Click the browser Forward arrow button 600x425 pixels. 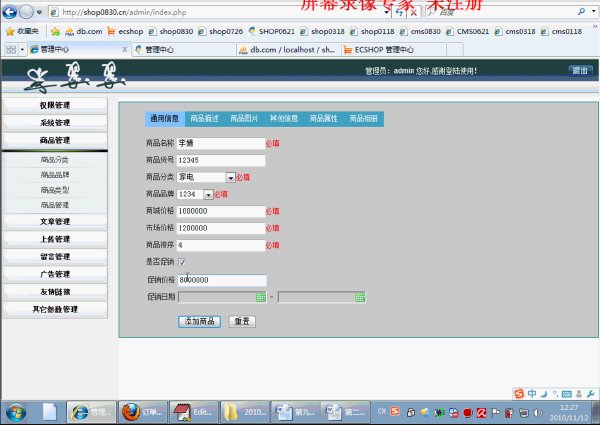point(26,12)
